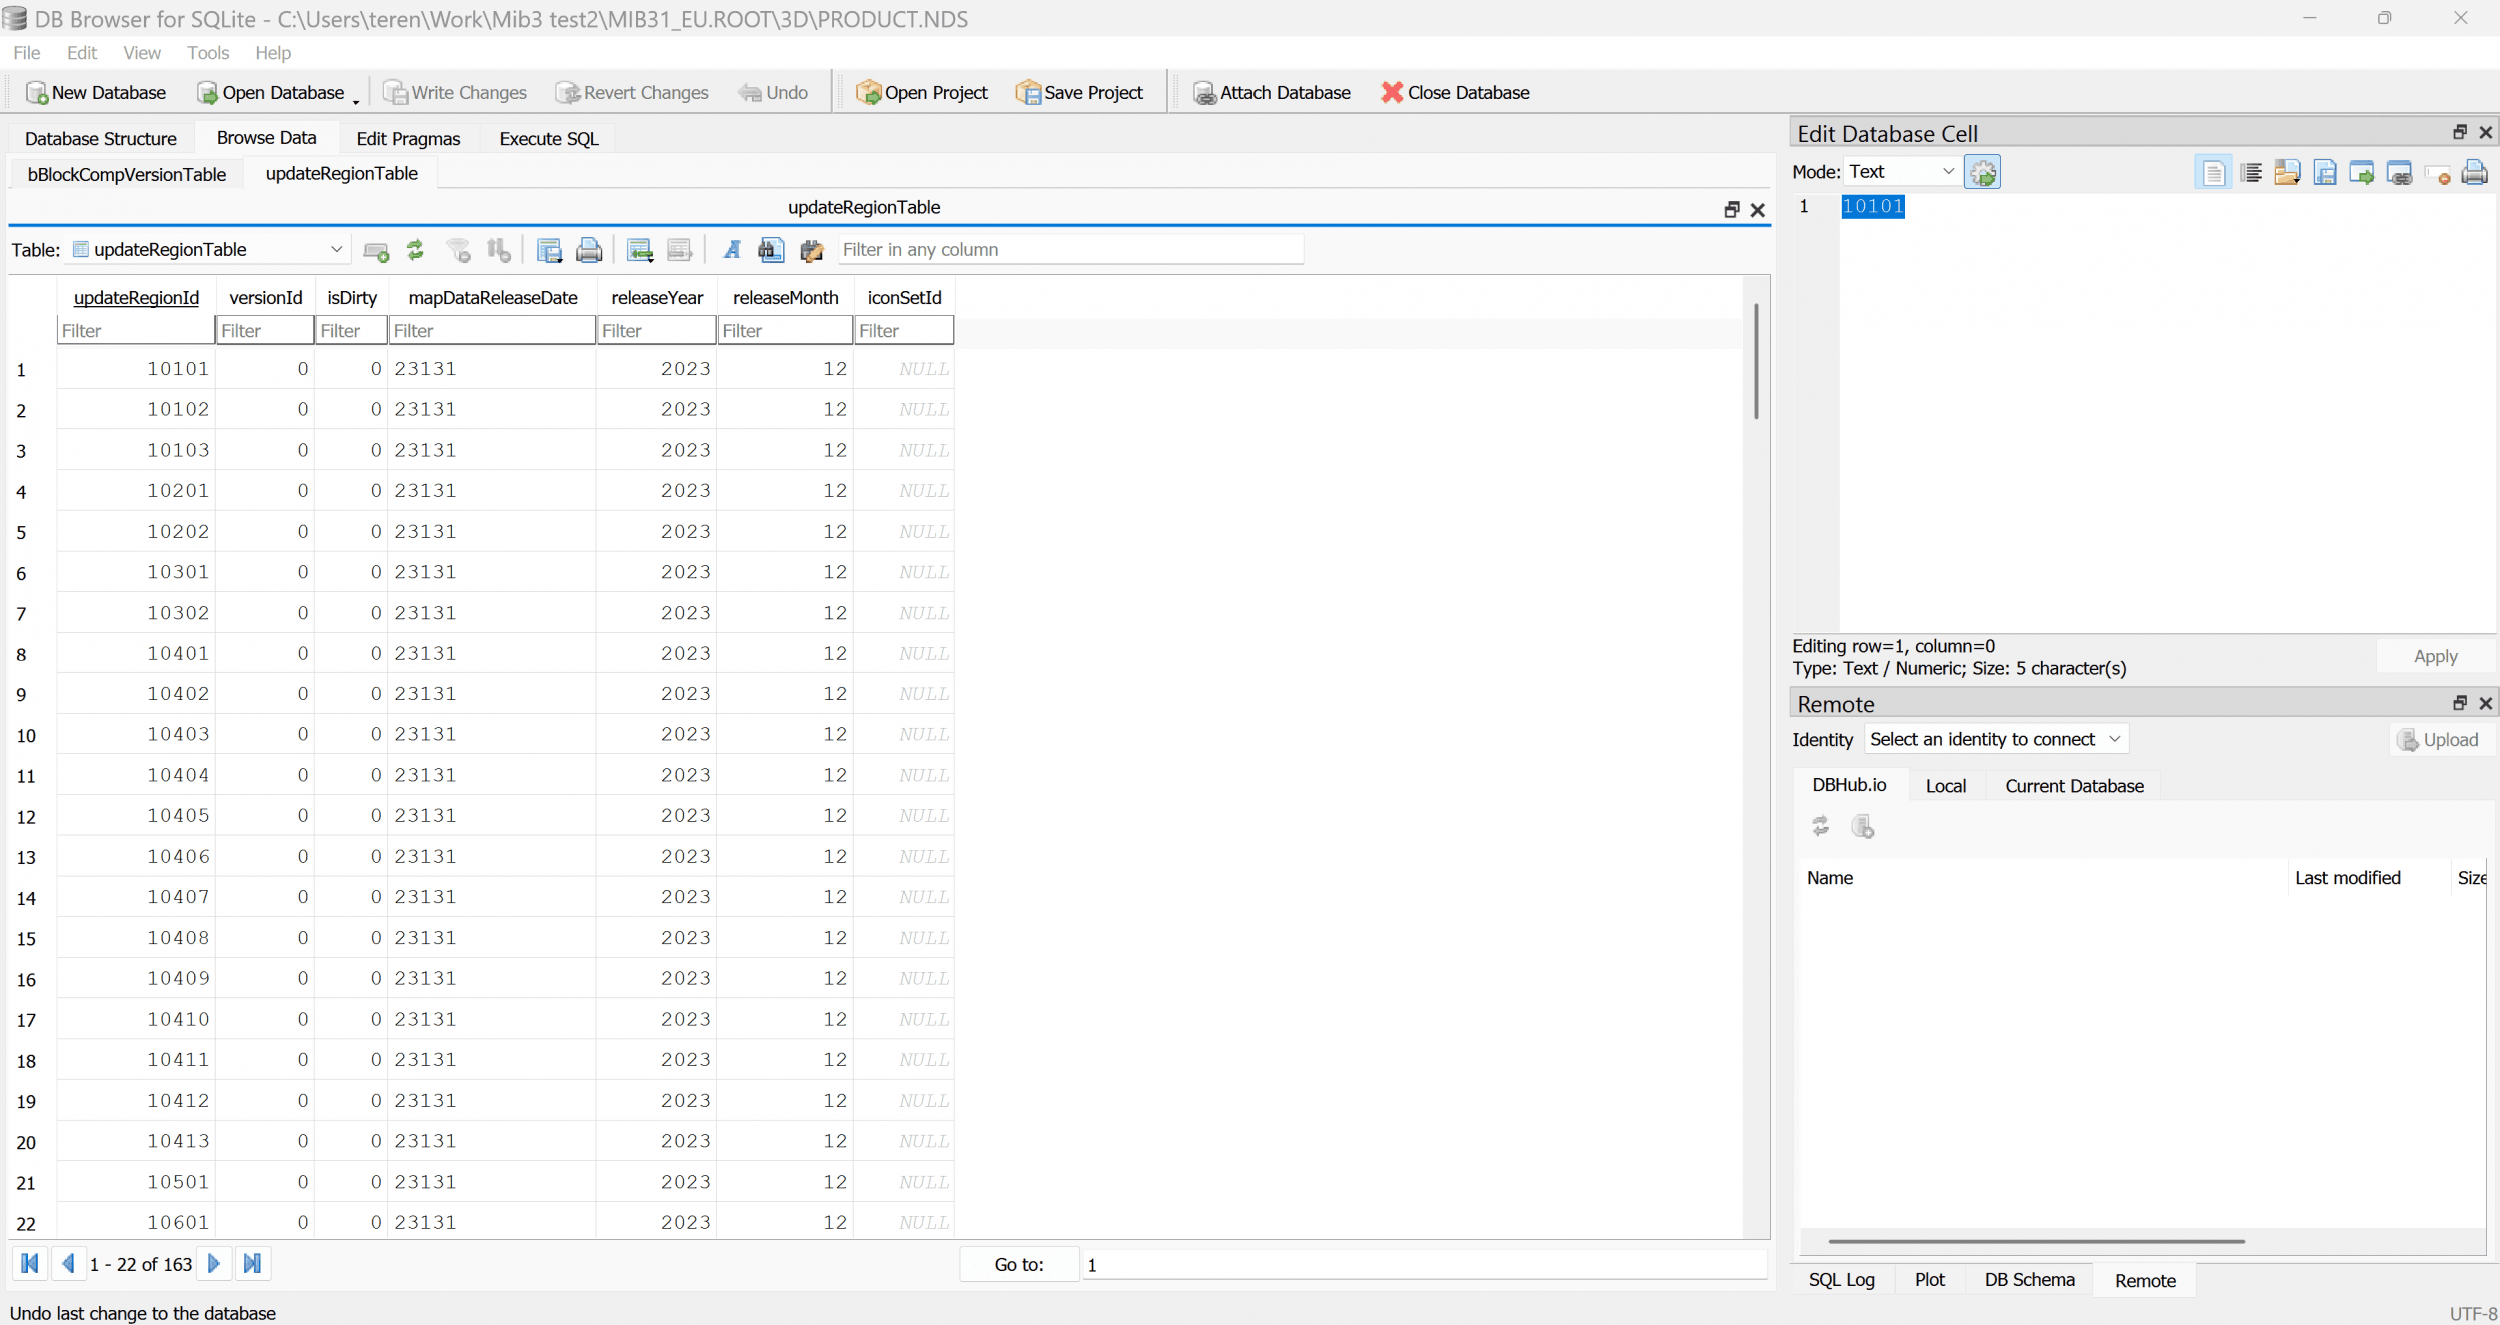Switch to the Local tab in Remote panel
Screen dimensions: 2500x1325
tap(1946, 786)
